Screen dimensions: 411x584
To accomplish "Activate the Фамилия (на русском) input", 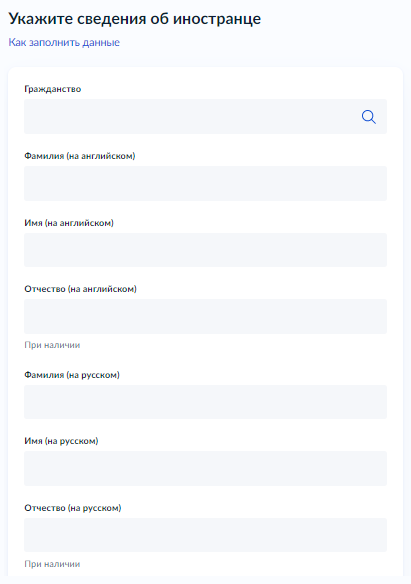I will coord(206,402).
